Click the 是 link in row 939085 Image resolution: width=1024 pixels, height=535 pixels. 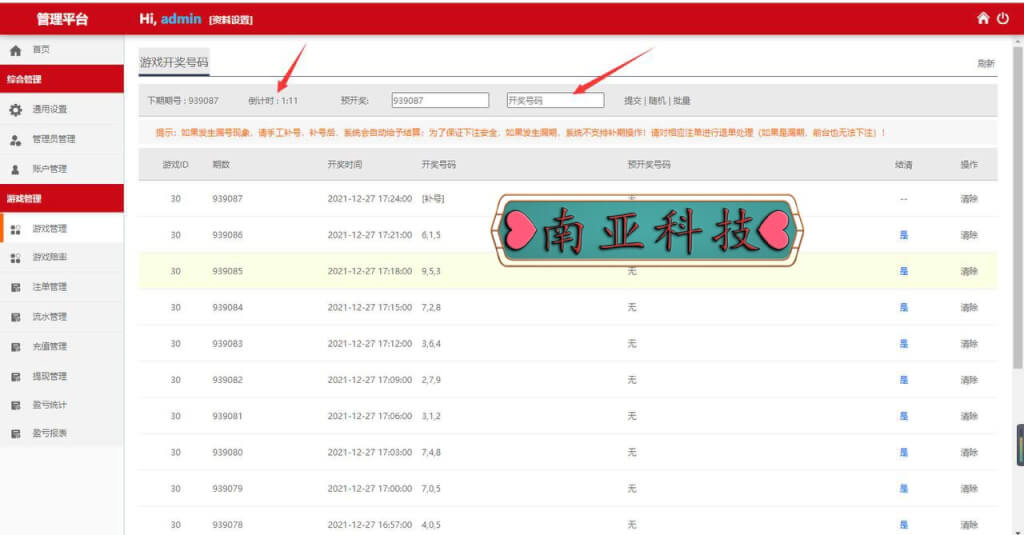tap(904, 271)
